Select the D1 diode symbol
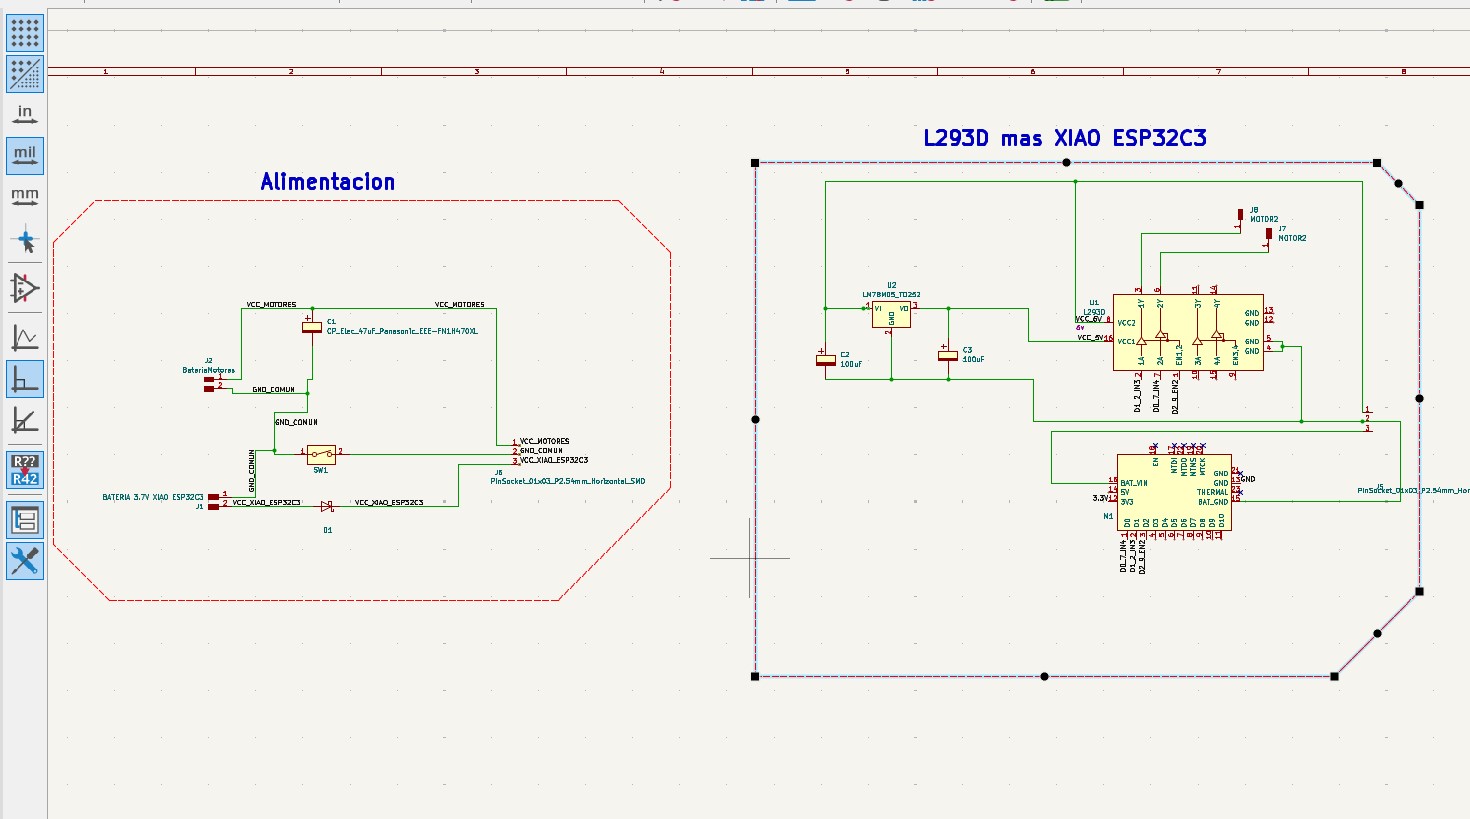This screenshot has width=1470, height=819. [x=327, y=506]
